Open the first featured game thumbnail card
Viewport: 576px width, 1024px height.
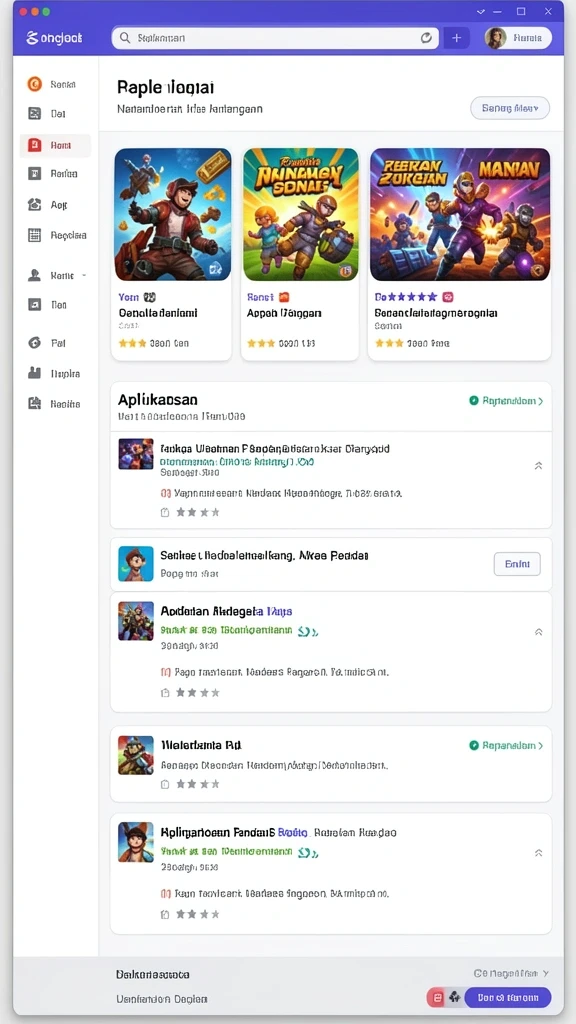(x=172, y=214)
